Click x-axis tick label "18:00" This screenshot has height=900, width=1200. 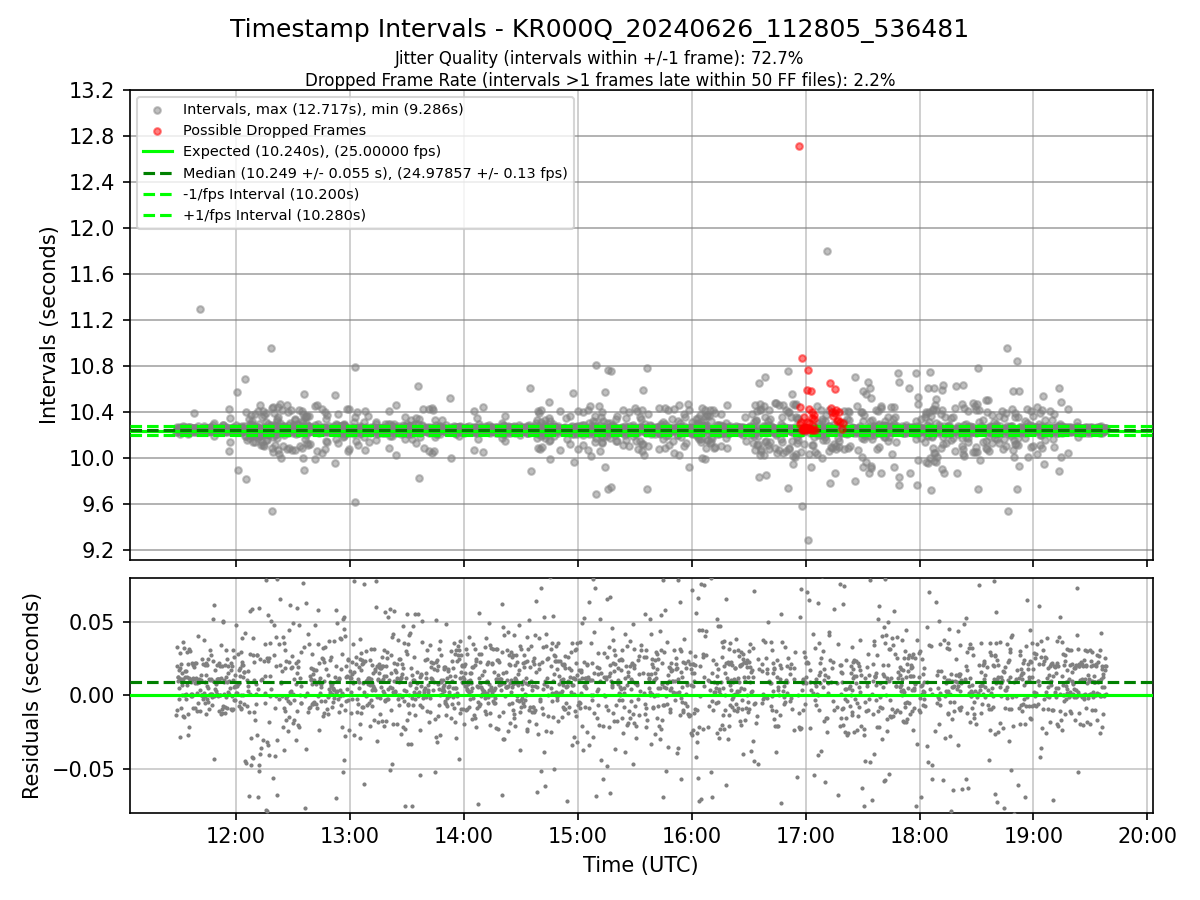point(919,834)
